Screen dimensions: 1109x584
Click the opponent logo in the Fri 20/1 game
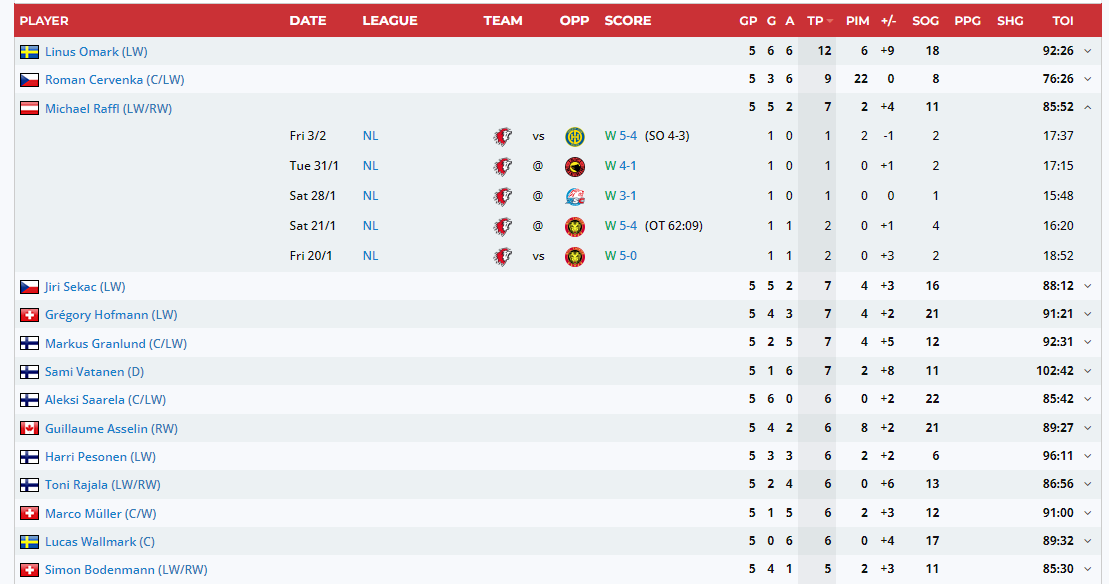[x=574, y=257]
